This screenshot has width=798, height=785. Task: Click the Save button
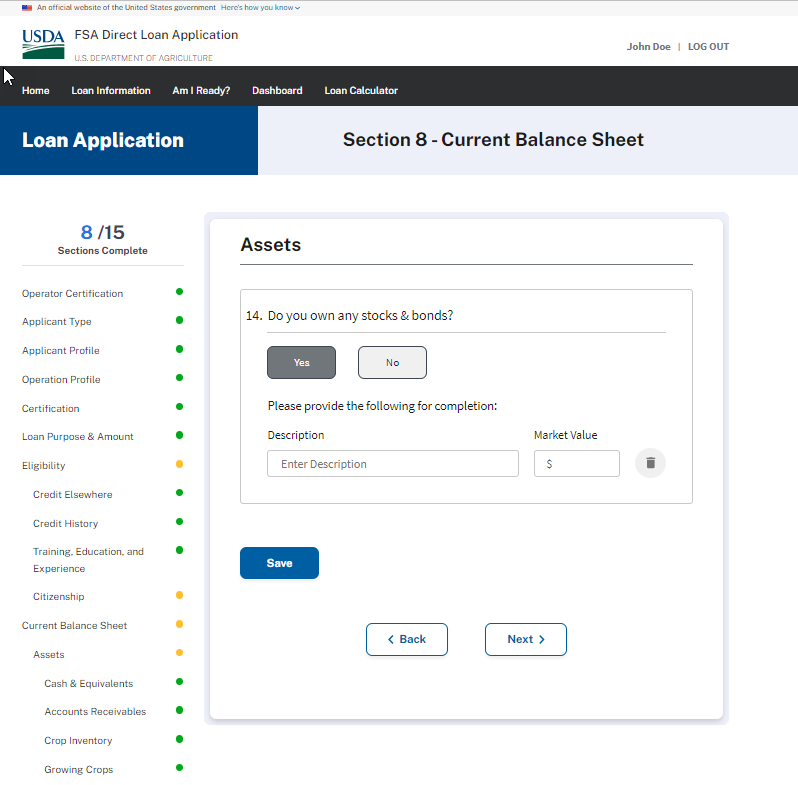point(279,563)
